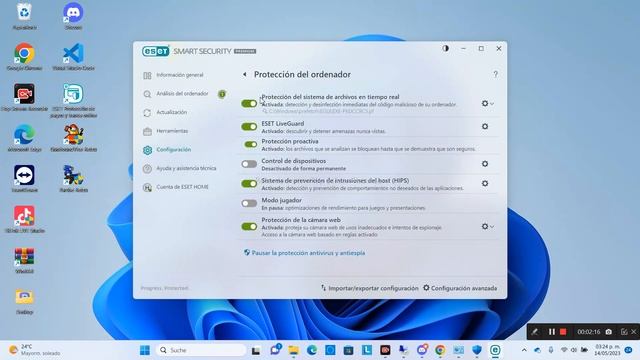
Task: Turn off the ESET LiveGuard toggle
Action: tap(249, 127)
